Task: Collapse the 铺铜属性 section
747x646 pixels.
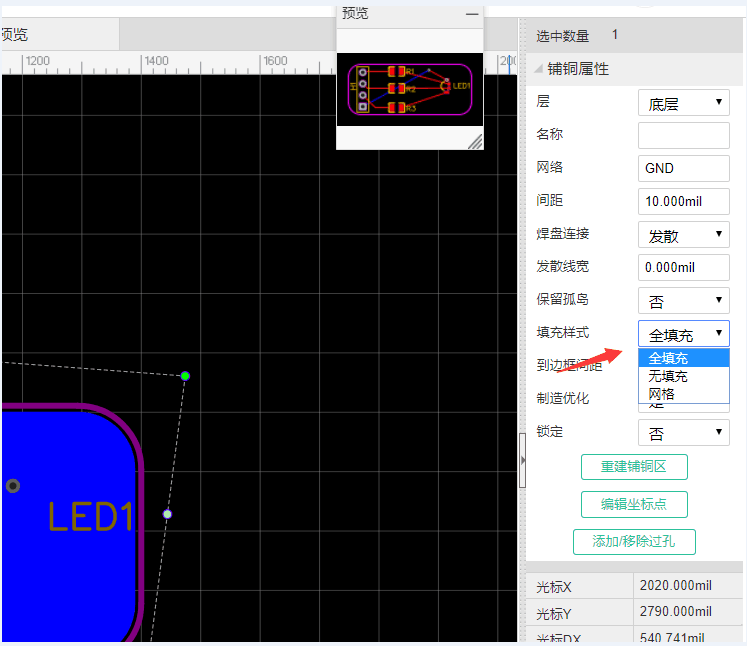Action: tap(540, 69)
